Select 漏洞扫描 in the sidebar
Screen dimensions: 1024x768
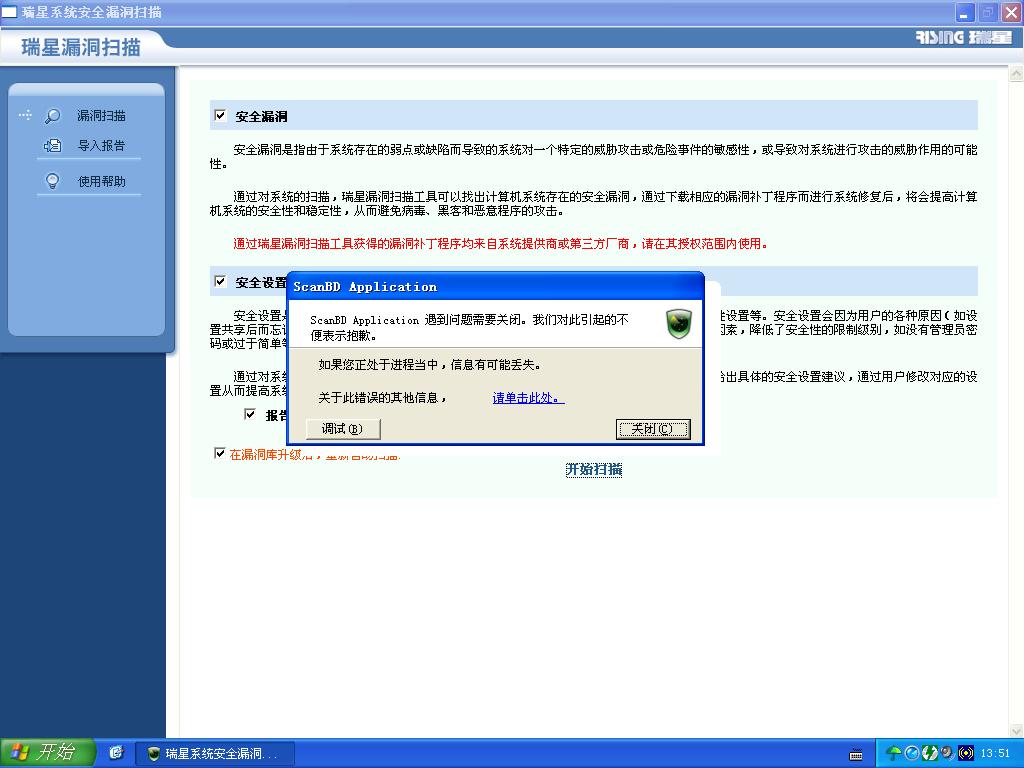[x=101, y=116]
